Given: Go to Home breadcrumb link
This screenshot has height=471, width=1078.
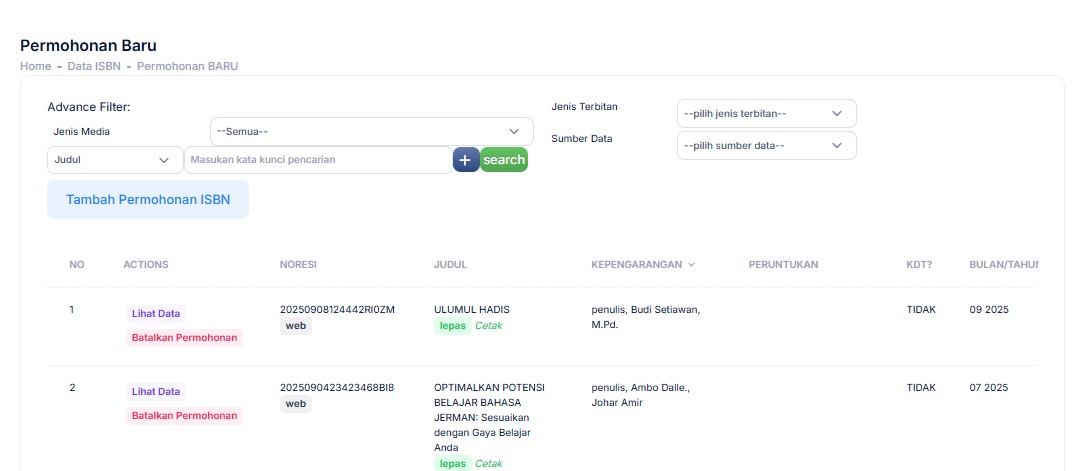Looking at the screenshot, I should coord(35,66).
